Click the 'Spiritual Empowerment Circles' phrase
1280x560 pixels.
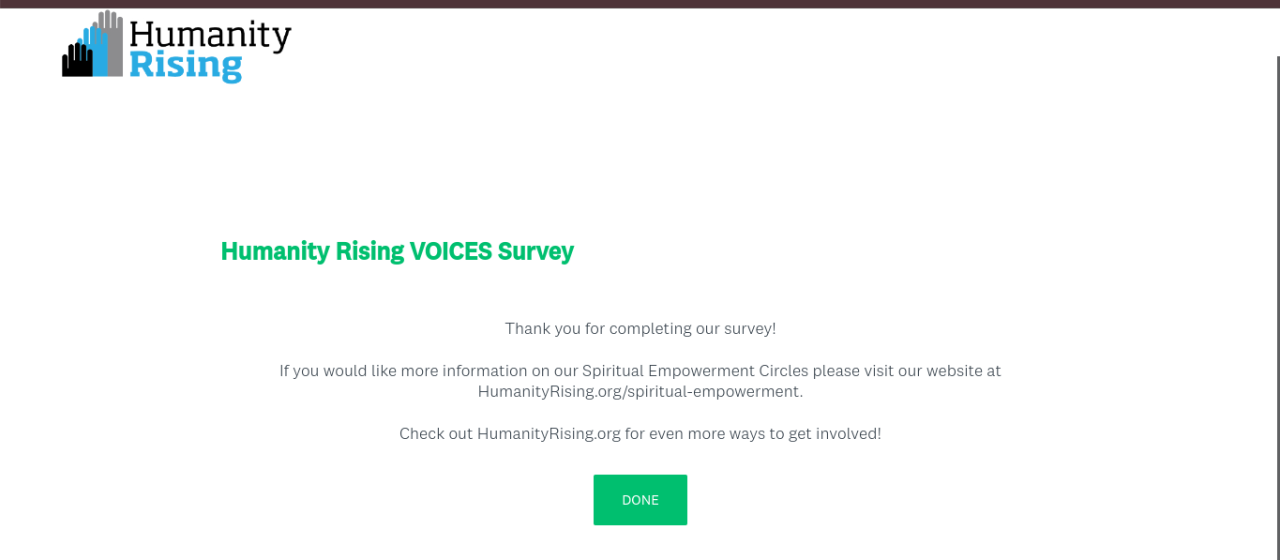[695, 370]
